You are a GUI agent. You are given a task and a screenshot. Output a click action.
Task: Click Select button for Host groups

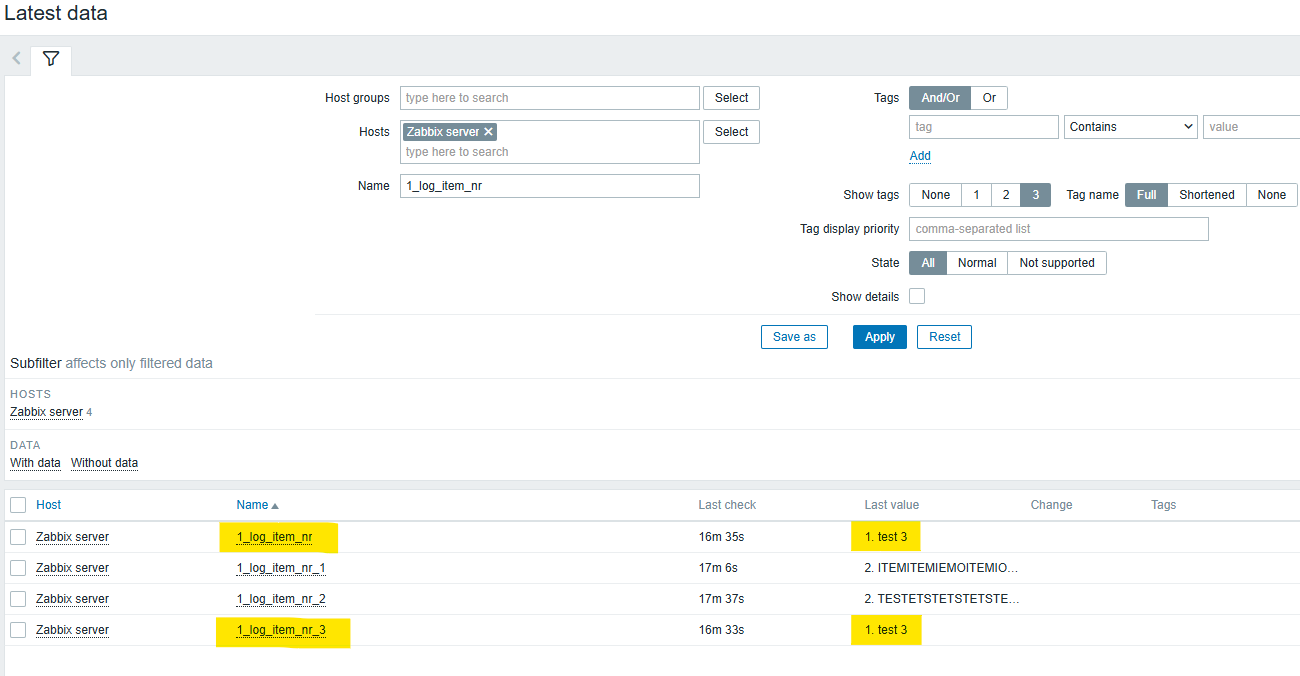[x=731, y=98]
